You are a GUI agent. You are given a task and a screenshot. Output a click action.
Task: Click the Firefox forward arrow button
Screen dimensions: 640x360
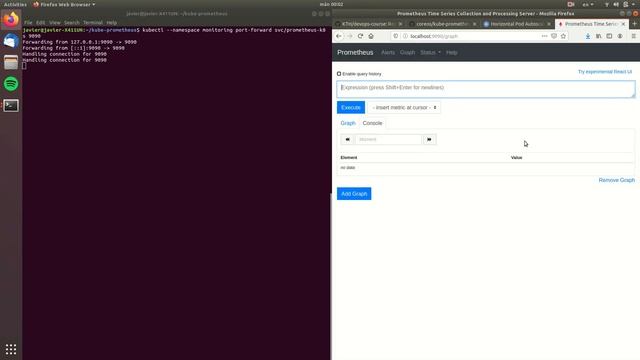(x=350, y=36)
